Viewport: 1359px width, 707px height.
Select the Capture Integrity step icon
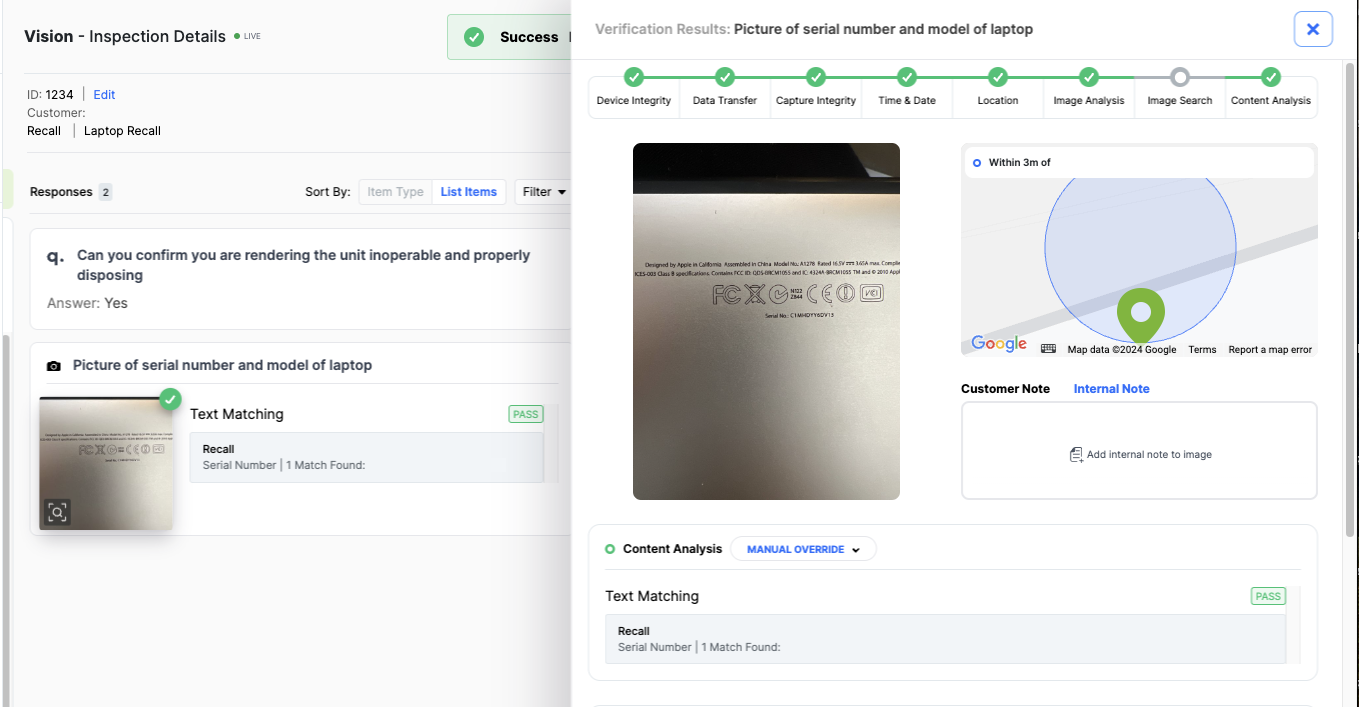(x=816, y=77)
